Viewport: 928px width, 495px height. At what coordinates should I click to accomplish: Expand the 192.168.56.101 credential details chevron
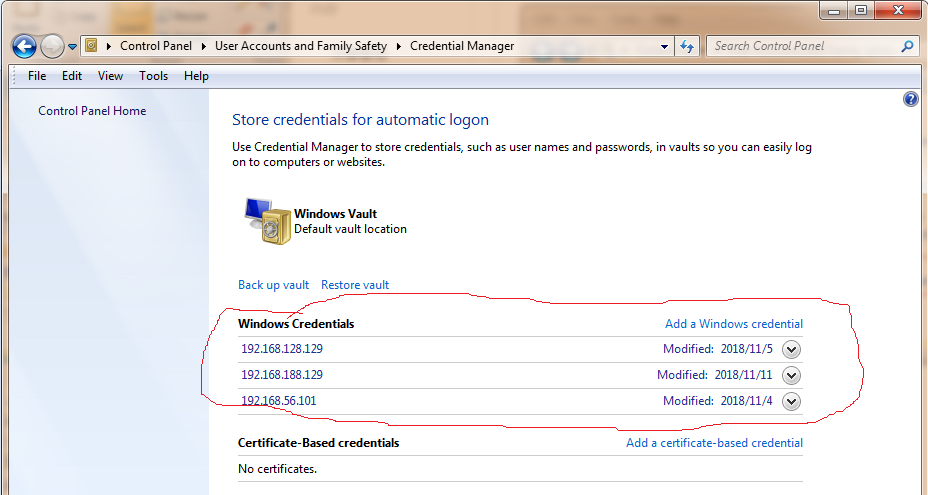coord(791,401)
